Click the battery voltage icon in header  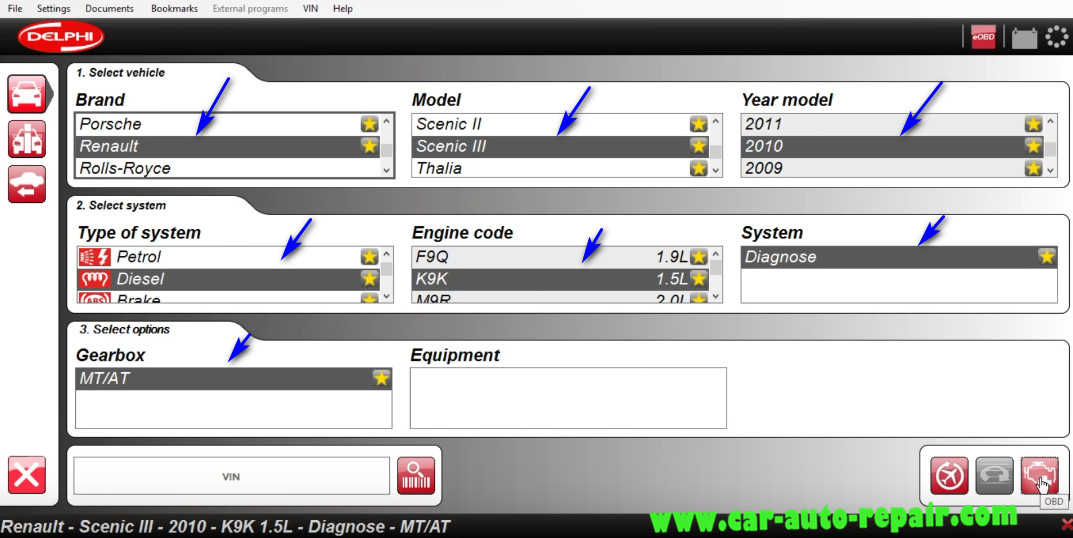1024,38
